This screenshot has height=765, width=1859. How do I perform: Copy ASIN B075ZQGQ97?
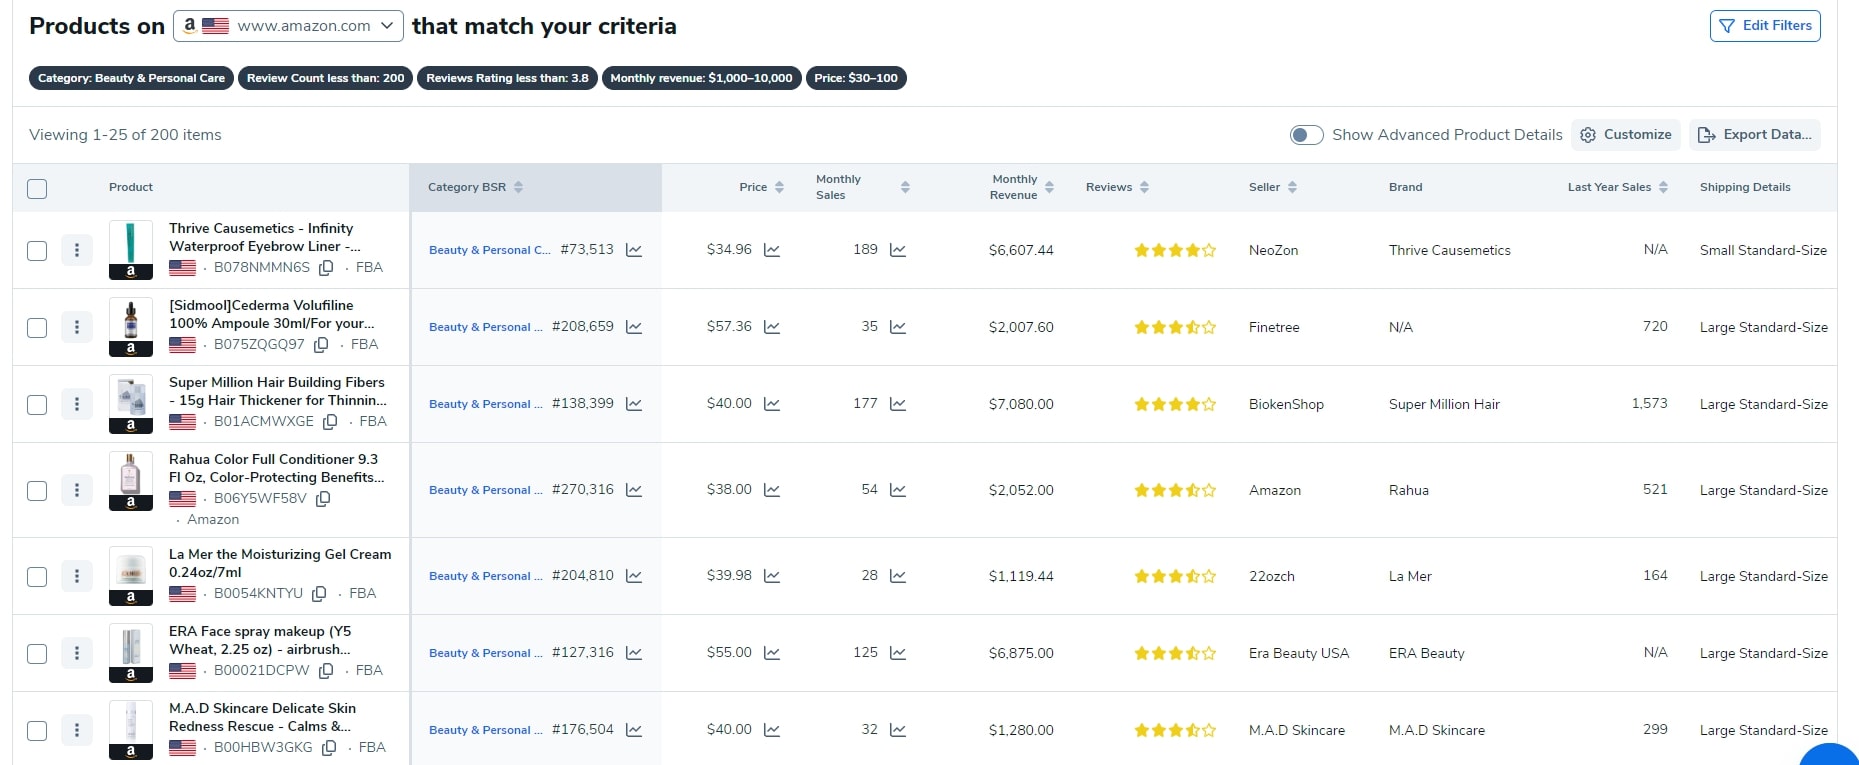tap(321, 345)
